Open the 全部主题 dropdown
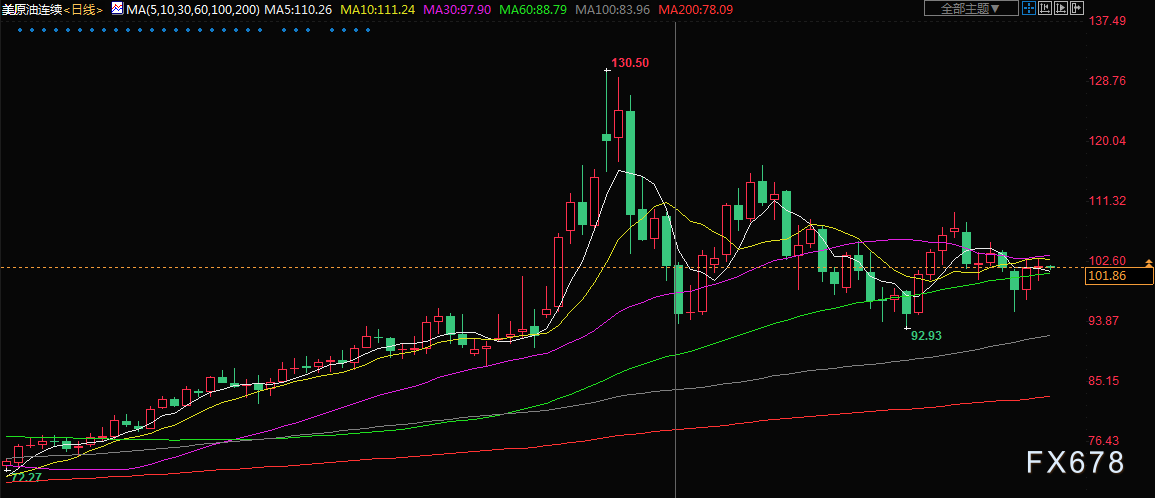Image resolution: width=1155 pixels, height=498 pixels. [x=972, y=8]
